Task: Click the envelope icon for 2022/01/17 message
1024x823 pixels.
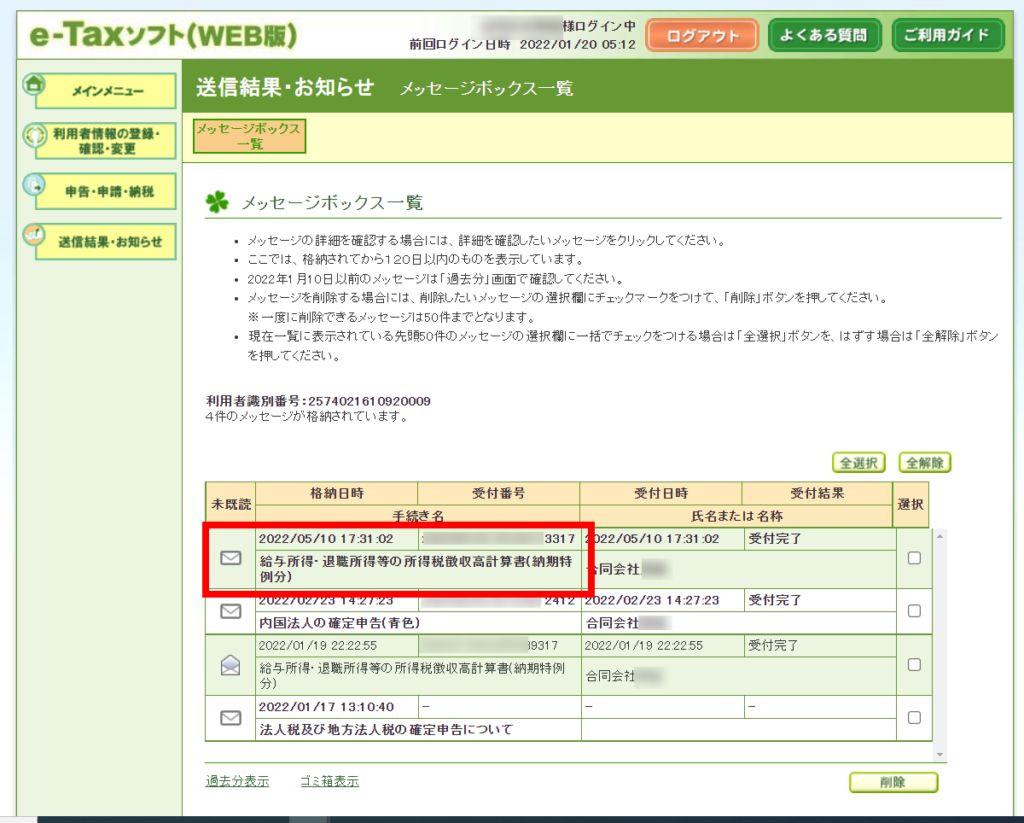Action: click(x=231, y=717)
